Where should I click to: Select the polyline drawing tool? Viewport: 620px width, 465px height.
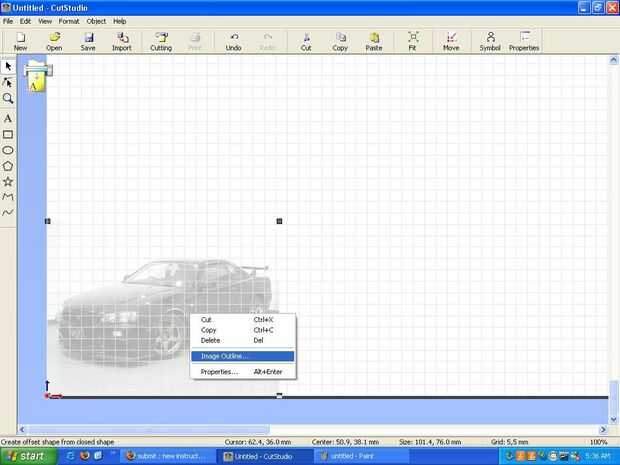click(x=8, y=197)
